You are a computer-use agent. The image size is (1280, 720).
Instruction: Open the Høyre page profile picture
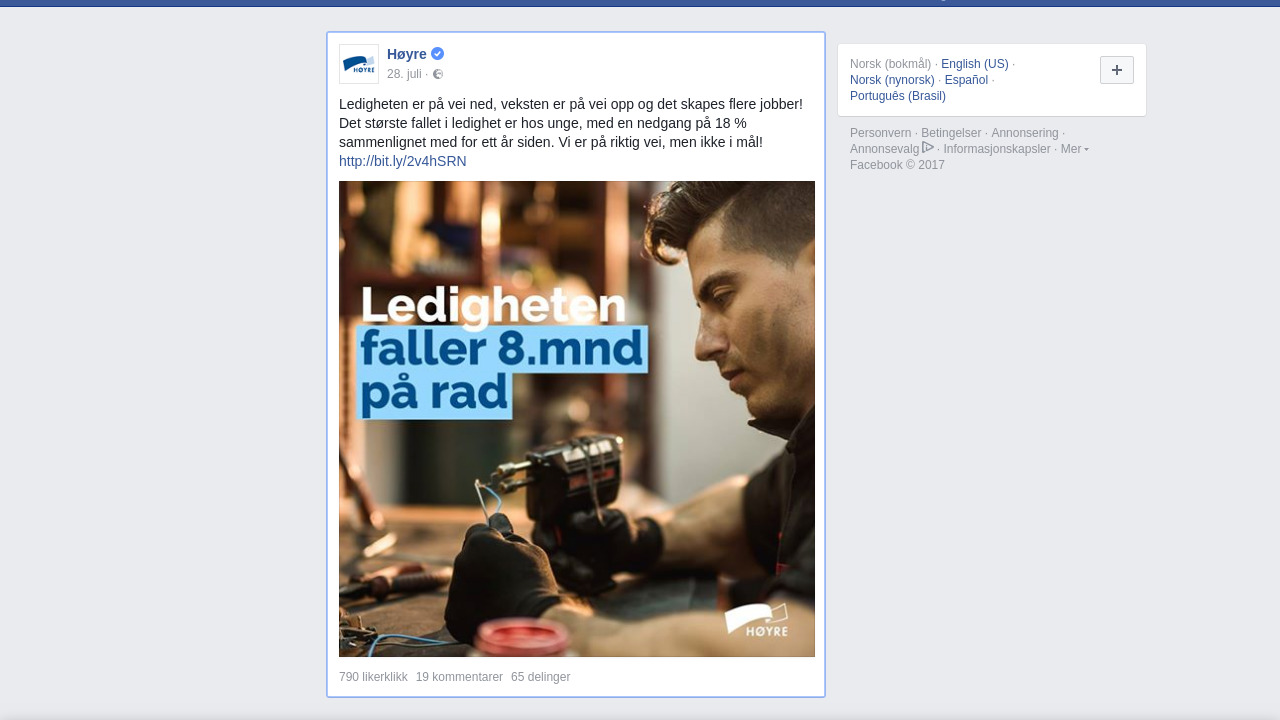(x=359, y=64)
